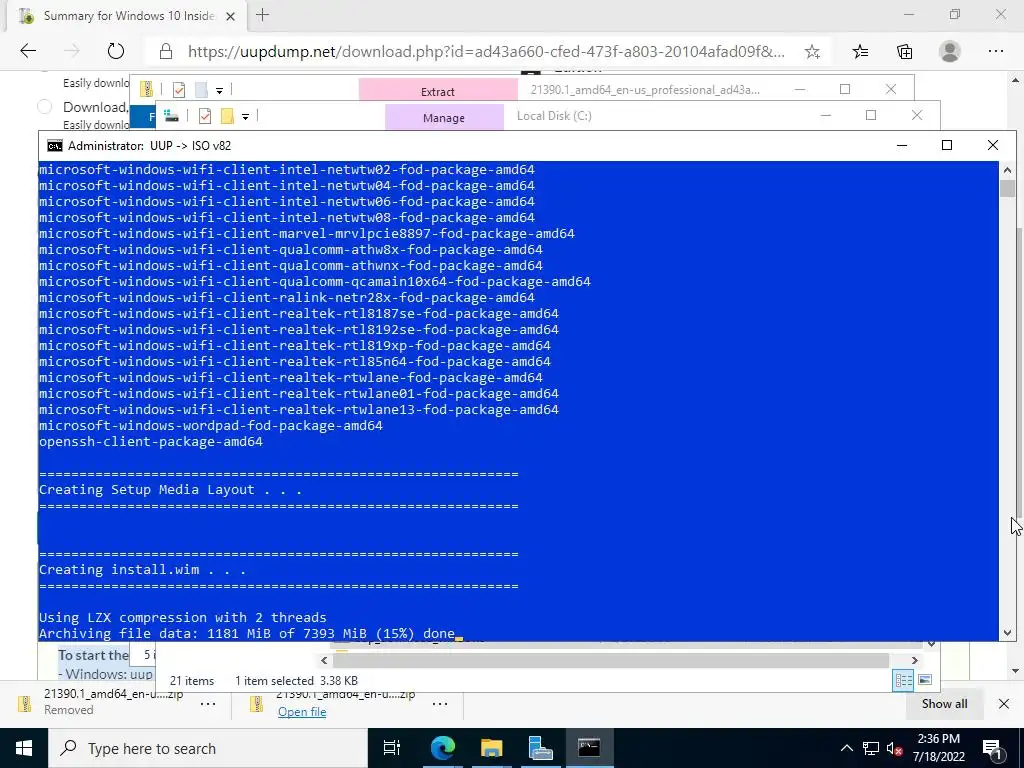Click 'openssh-client-package-amd64' line in console
The height and width of the screenshot is (768, 1024).
pyautogui.click(x=151, y=442)
